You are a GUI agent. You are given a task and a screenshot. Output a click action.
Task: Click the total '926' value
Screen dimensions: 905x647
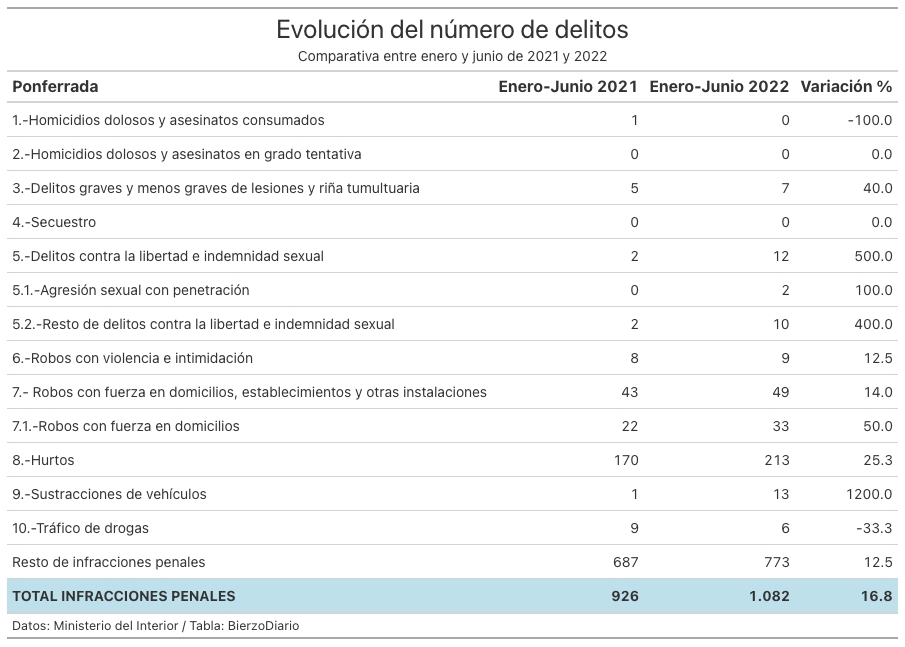click(625, 596)
